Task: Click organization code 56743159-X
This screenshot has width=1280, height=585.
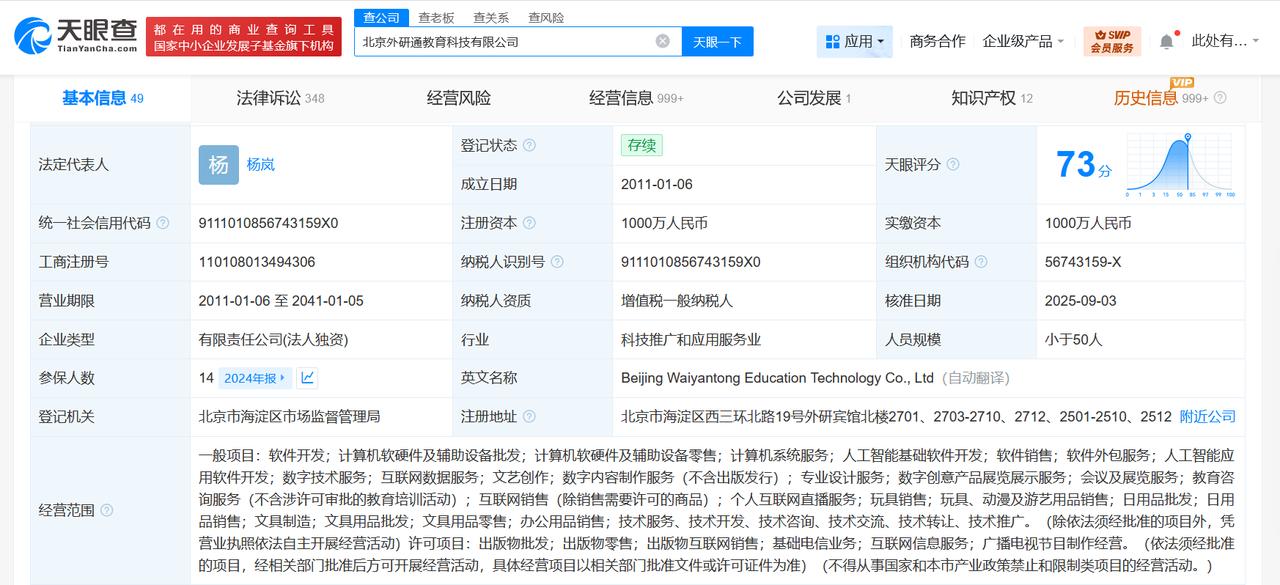Action: pyautogui.click(x=1083, y=262)
